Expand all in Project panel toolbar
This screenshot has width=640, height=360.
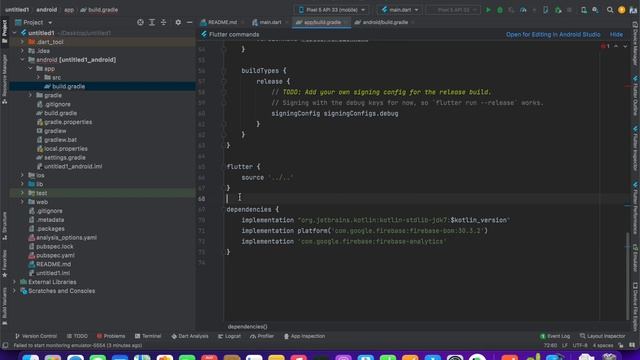[x=152, y=22]
